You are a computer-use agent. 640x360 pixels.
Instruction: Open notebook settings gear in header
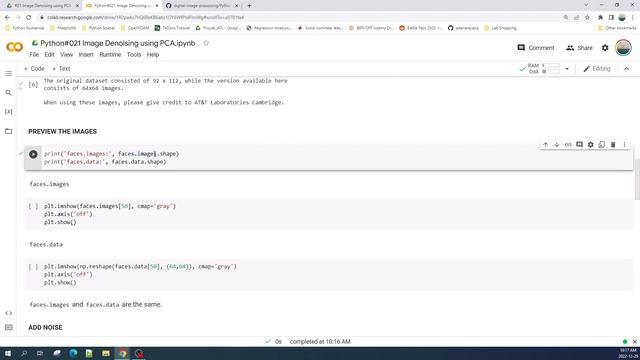pyautogui.click(x=605, y=48)
